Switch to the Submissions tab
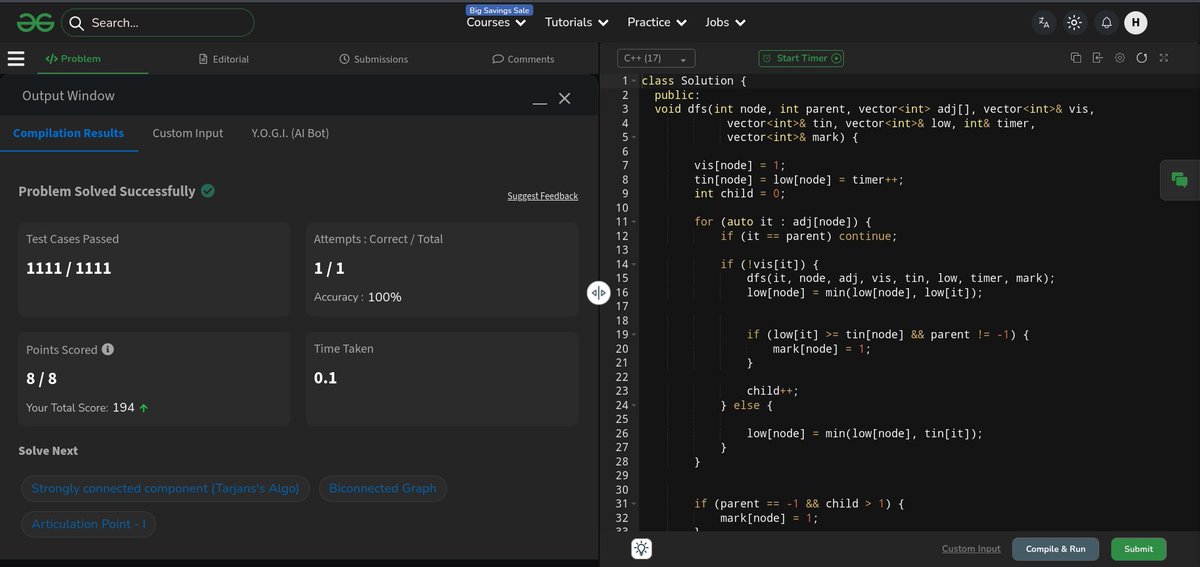 tap(374, 59)
